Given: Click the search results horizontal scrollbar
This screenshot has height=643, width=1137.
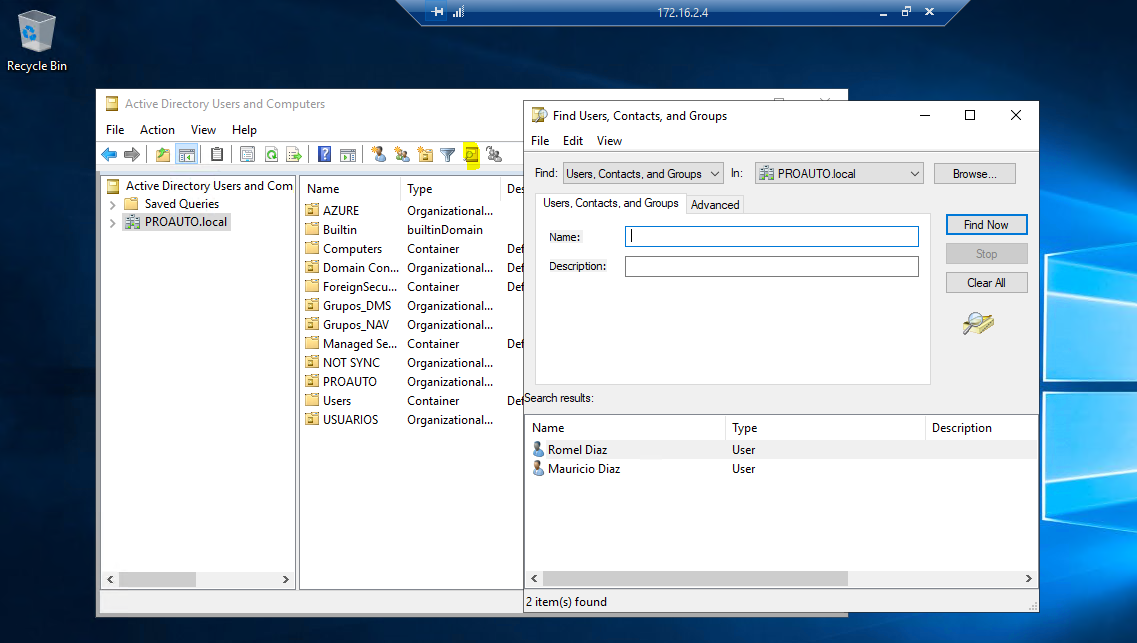Looking at the screenshot, I should pos(695,578).
